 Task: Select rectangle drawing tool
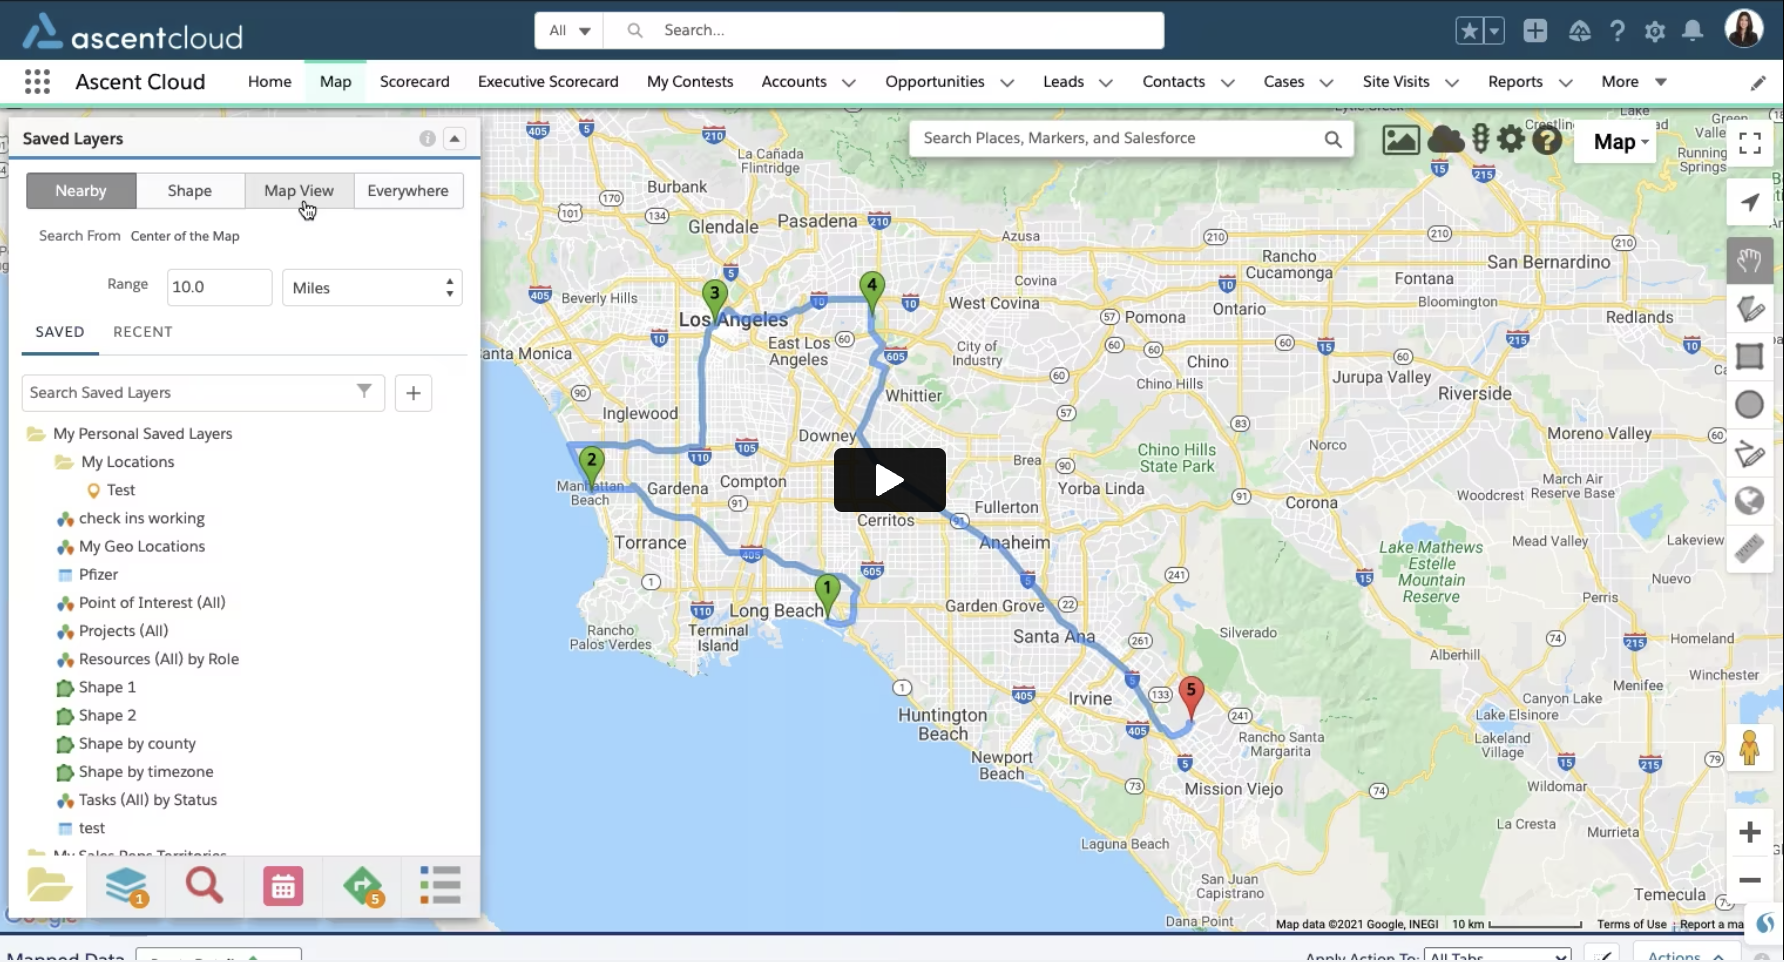(1749, 356)
